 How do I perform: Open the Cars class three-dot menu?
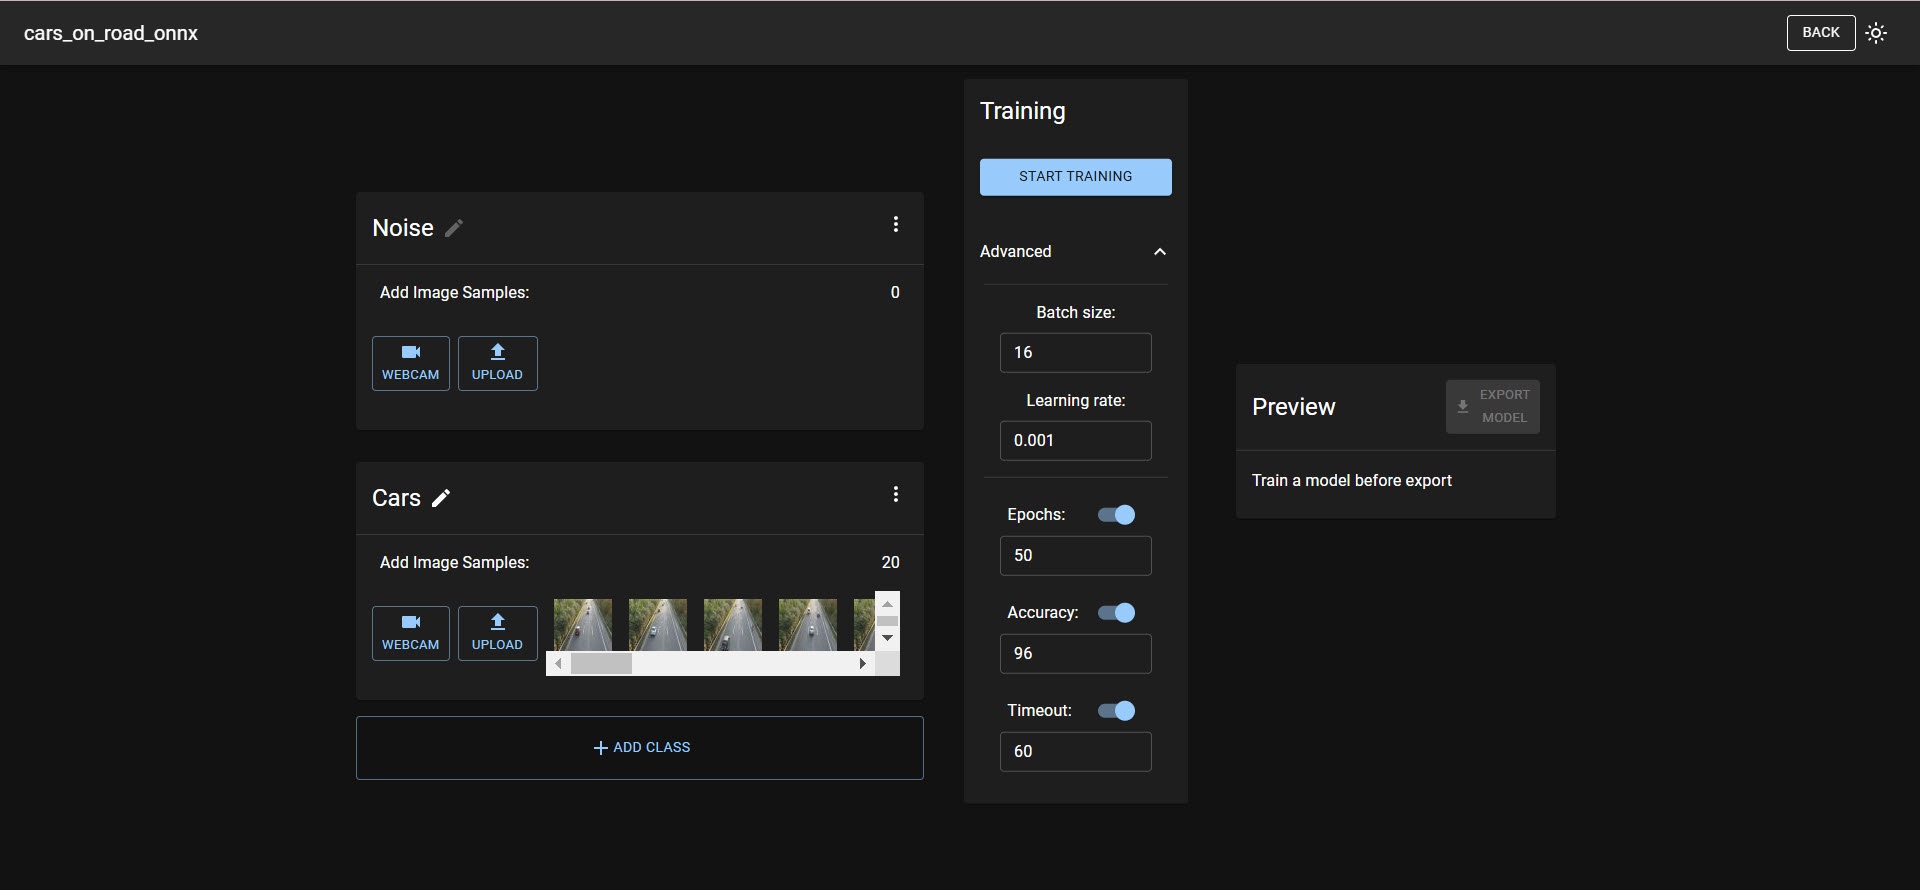[x=895, y=495]
